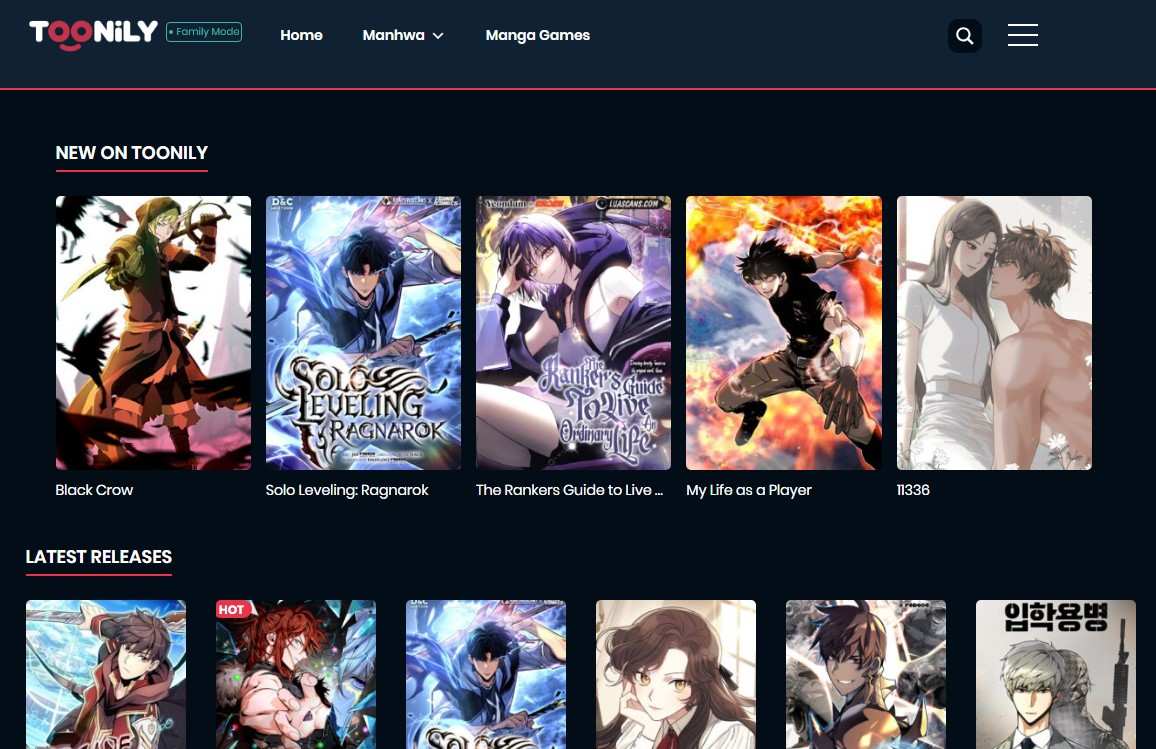The image size is (1156, 749).
Task: Go to Home in navigation
Action: [301, 35]
